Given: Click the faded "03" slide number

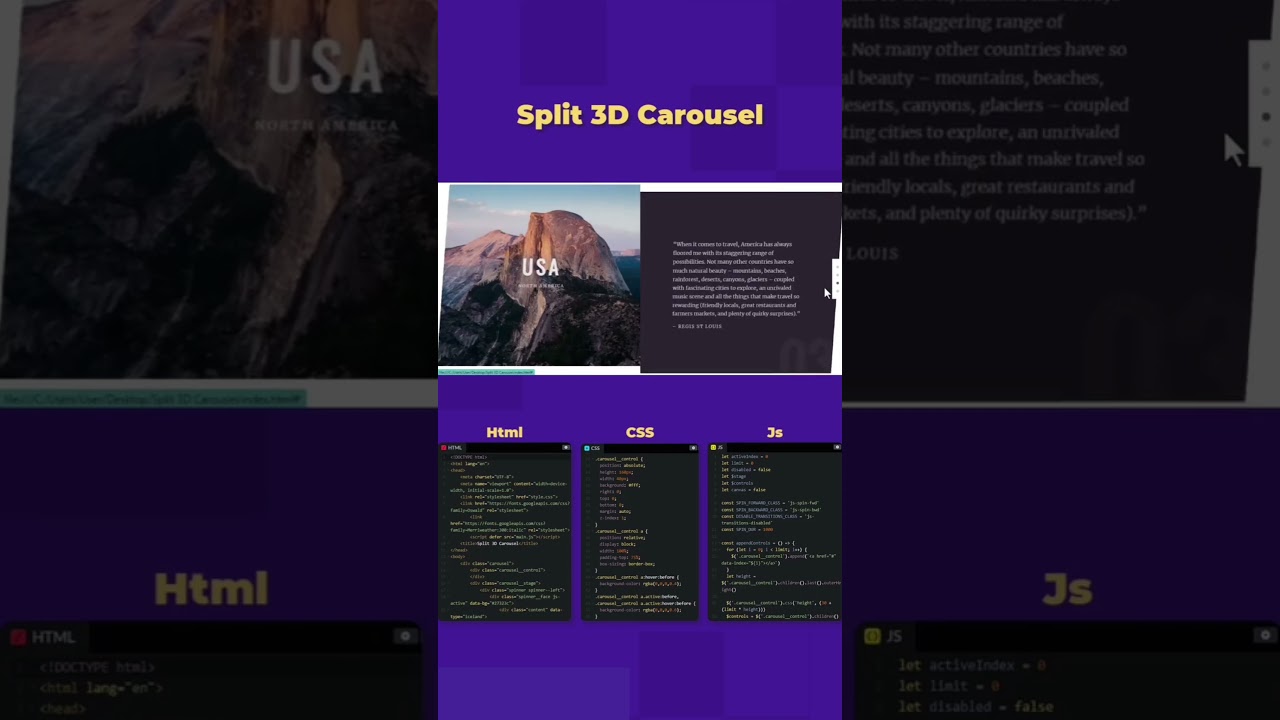Looking at the screenshot, I should pyautogui.click(x=806, y=357).
